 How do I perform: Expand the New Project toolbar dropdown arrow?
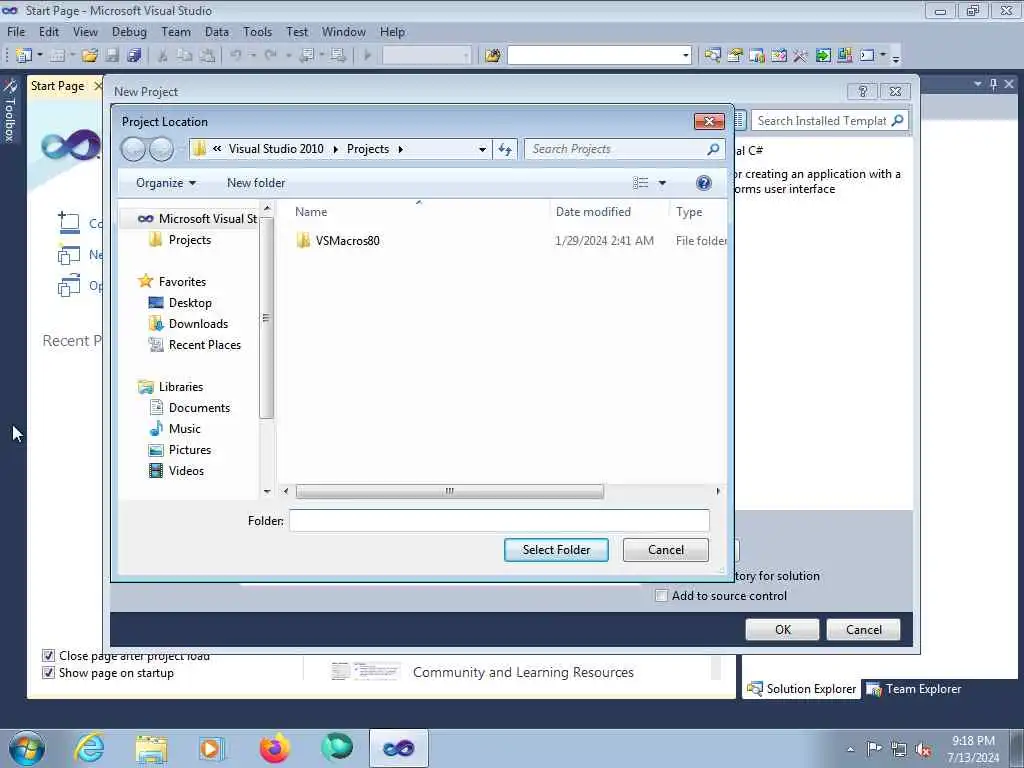pyautogui.click(x=40, y=56)
